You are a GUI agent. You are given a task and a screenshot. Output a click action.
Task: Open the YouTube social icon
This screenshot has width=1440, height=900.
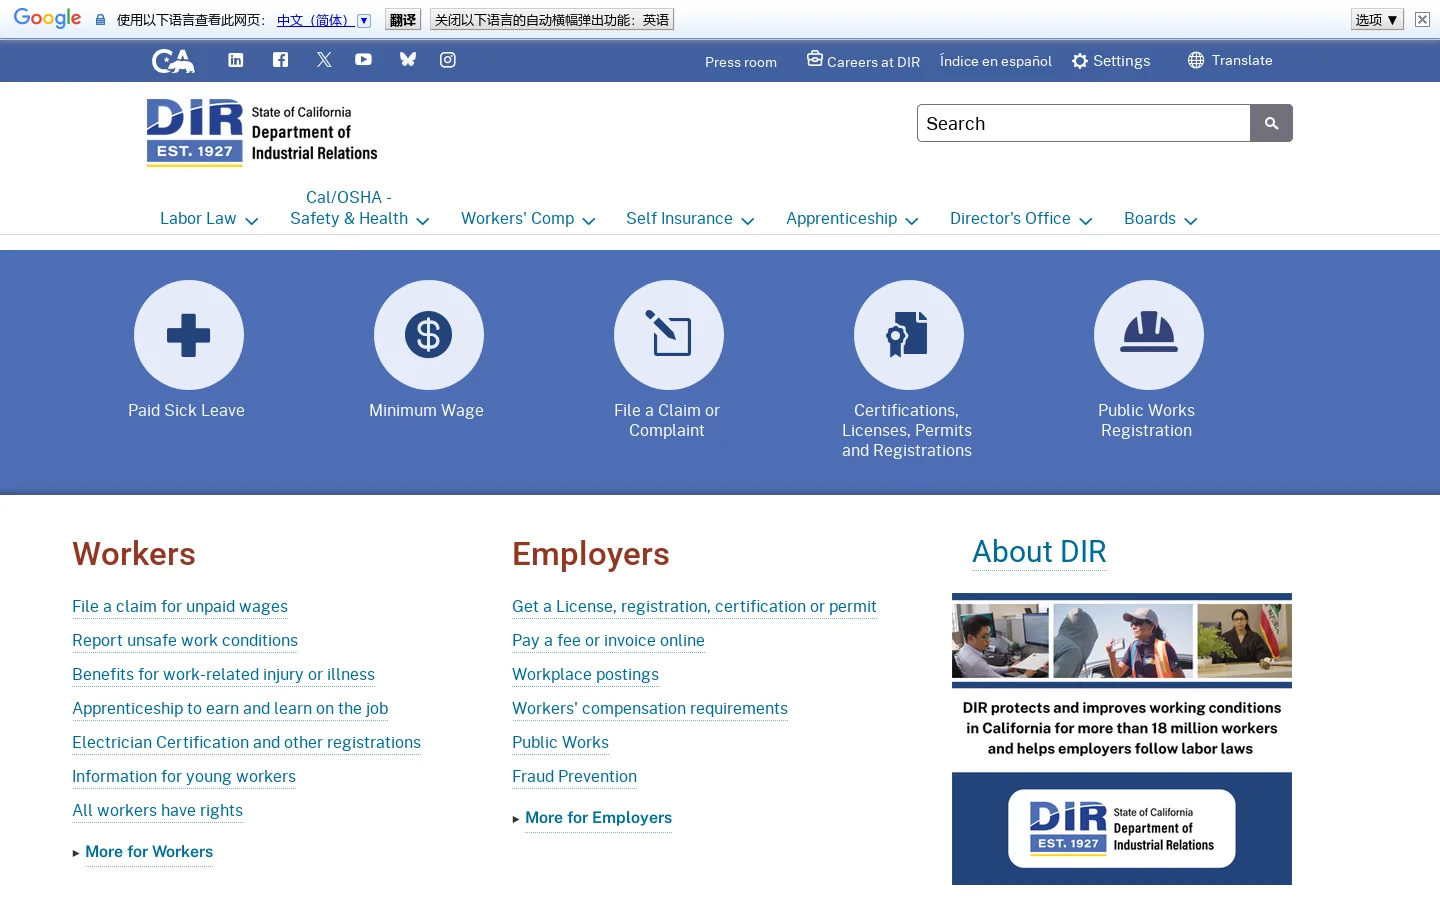[x=363, y=60]
